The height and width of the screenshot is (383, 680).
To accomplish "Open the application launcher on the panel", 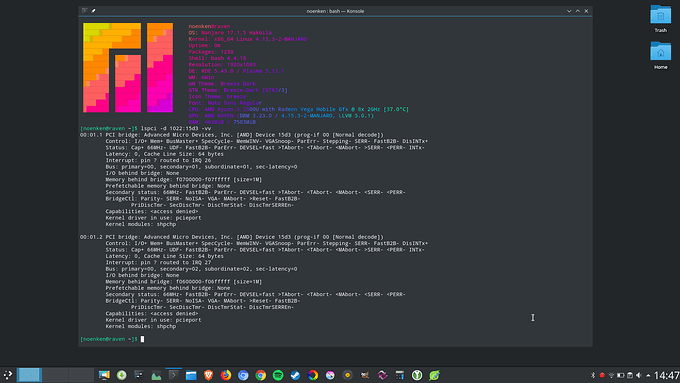I will [8, 375].
